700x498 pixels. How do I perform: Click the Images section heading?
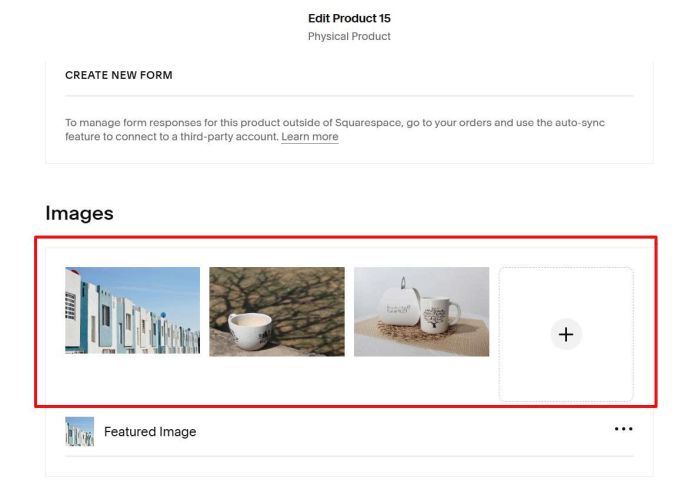79,213
